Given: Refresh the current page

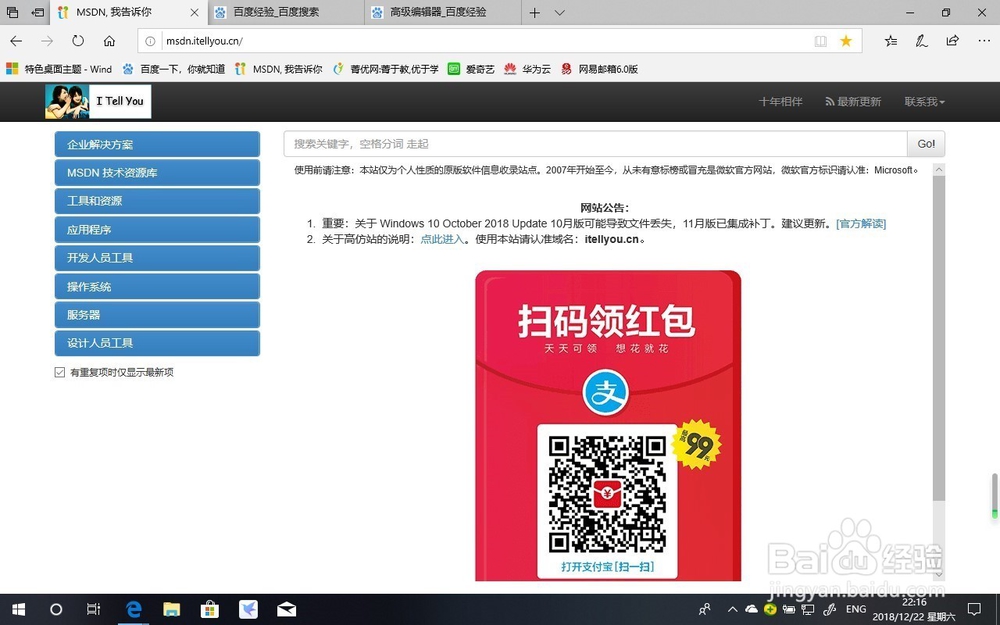Looking at the screenshot, I should [78, 41].
